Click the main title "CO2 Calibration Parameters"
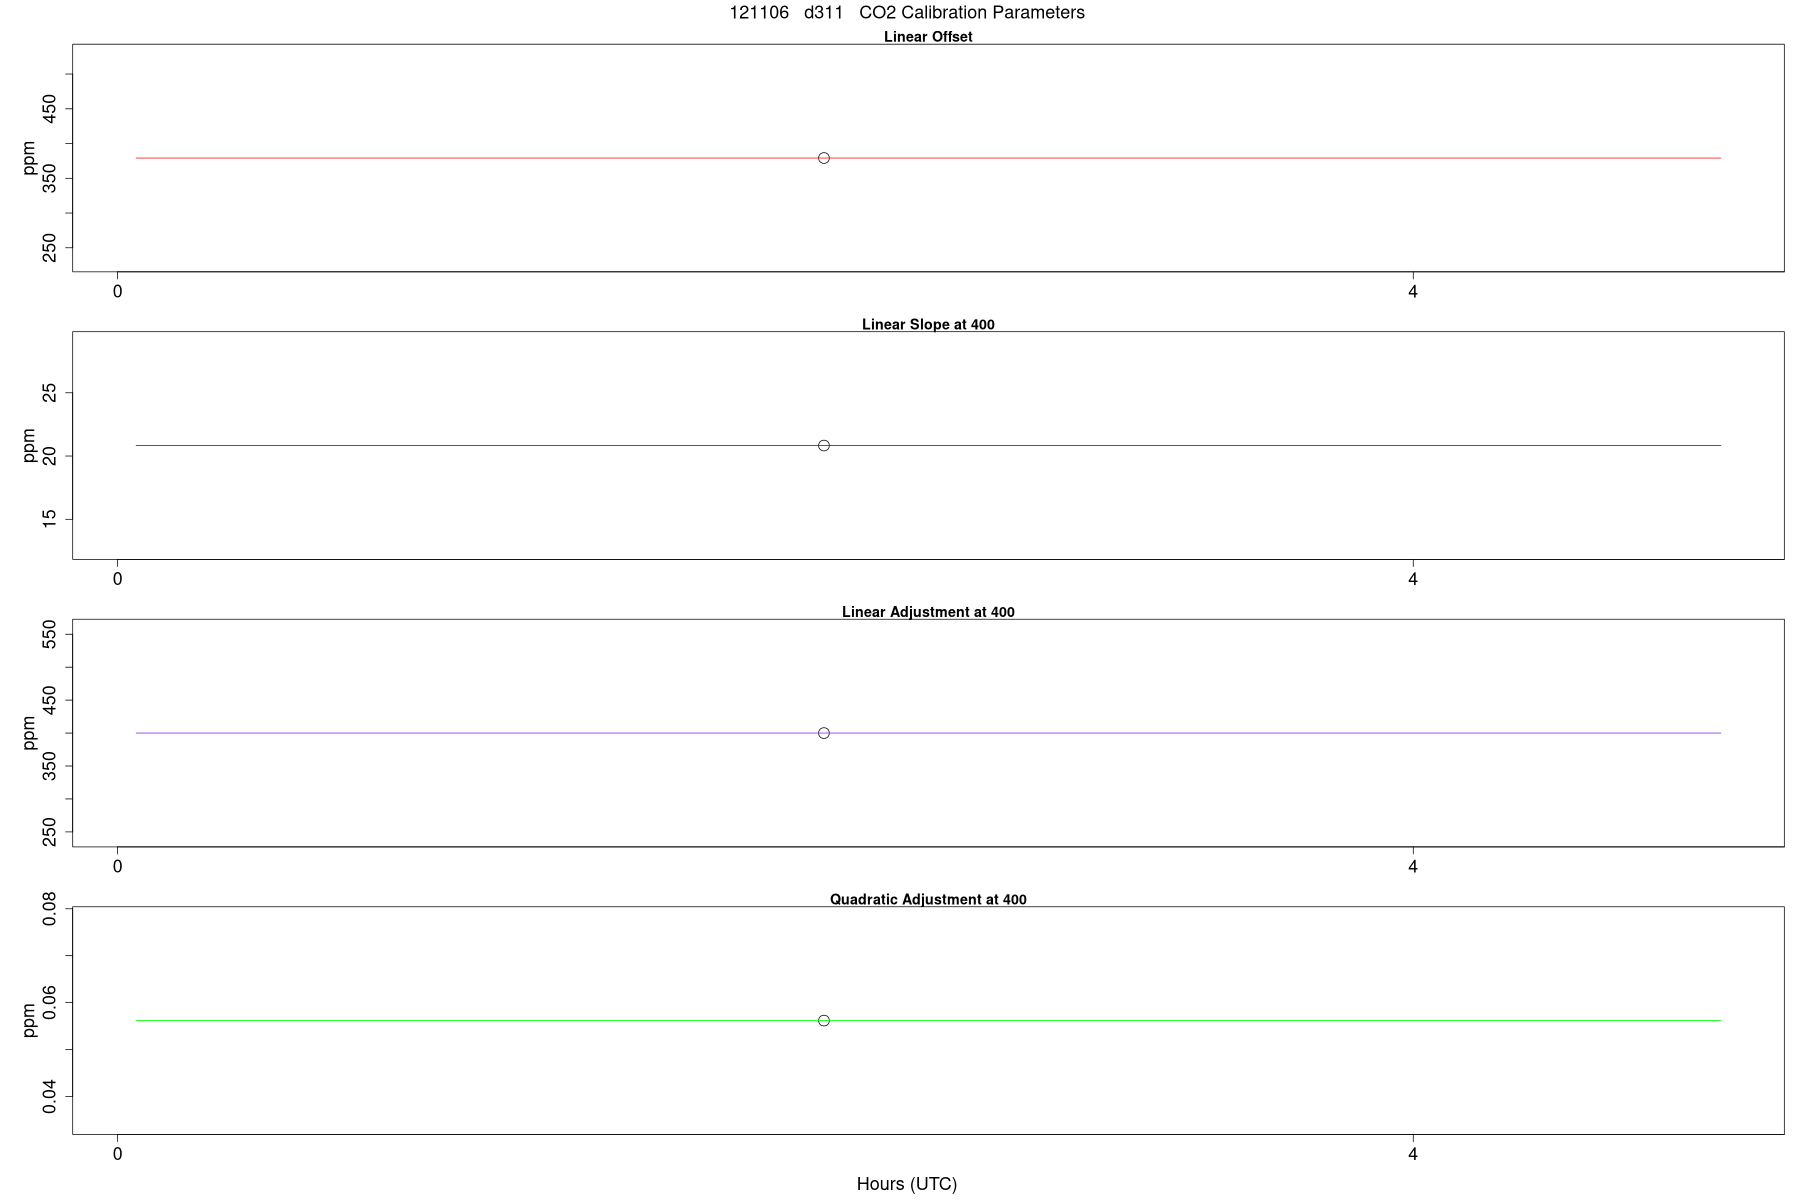The image size is (1800, 1200). click(971, 13)
